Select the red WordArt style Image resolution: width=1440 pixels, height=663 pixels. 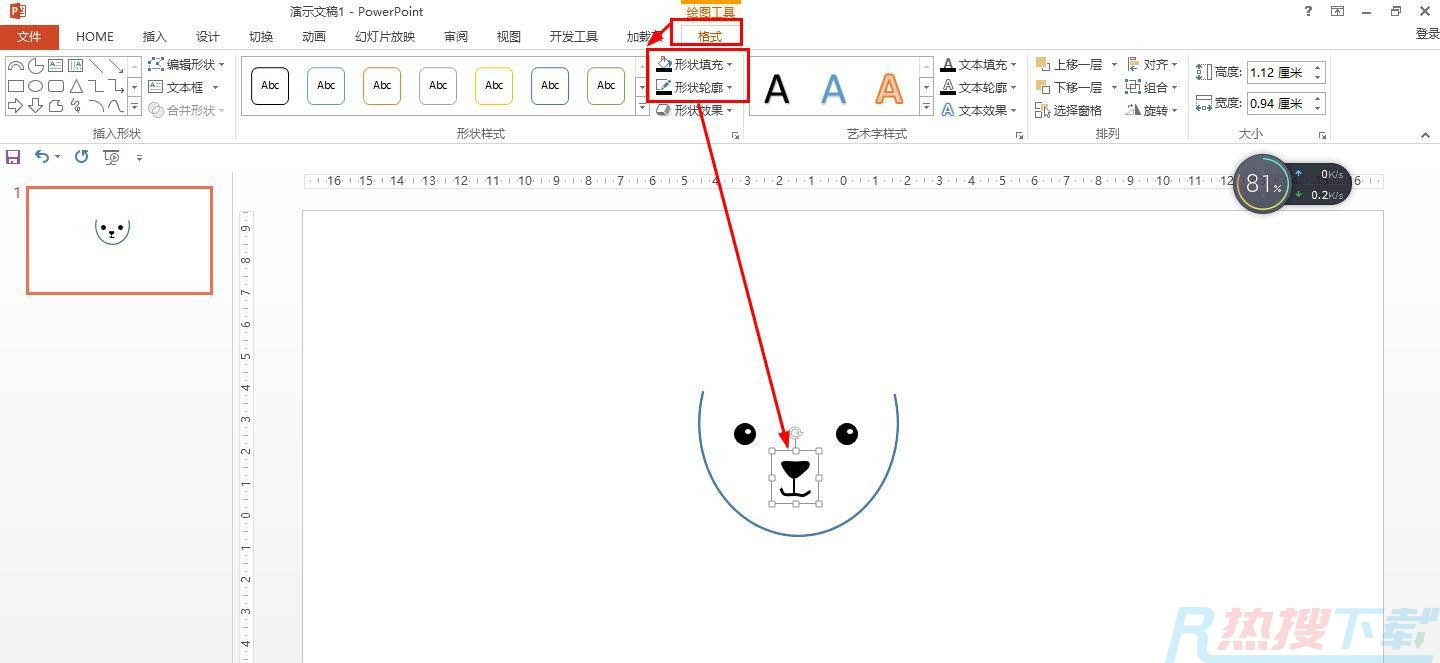[888, 89]
